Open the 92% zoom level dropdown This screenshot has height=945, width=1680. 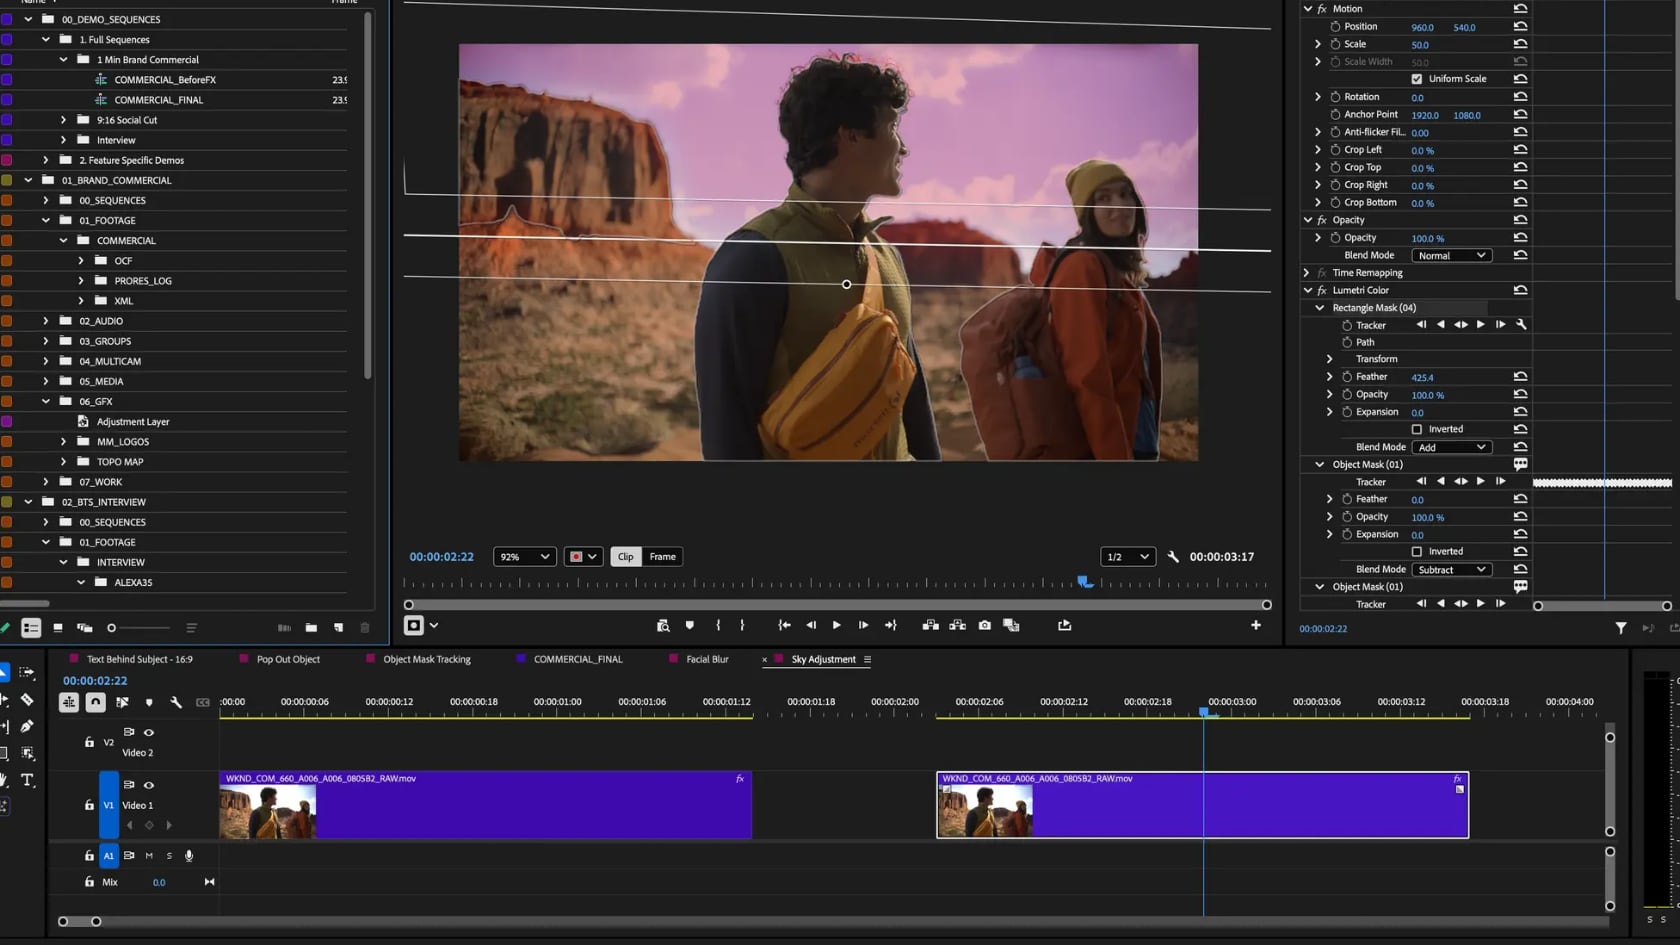[x=524, y=557]
